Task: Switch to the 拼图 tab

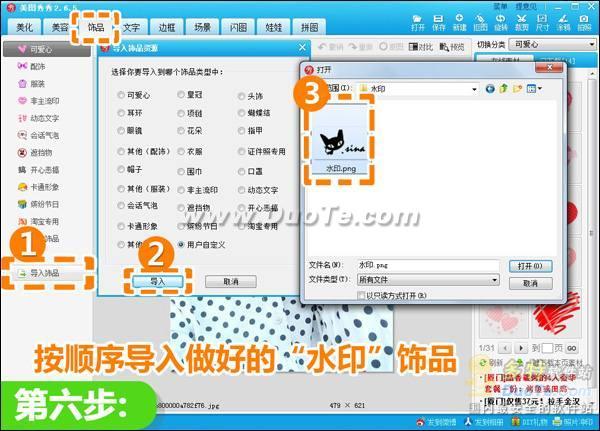Action: click(309, 27)
